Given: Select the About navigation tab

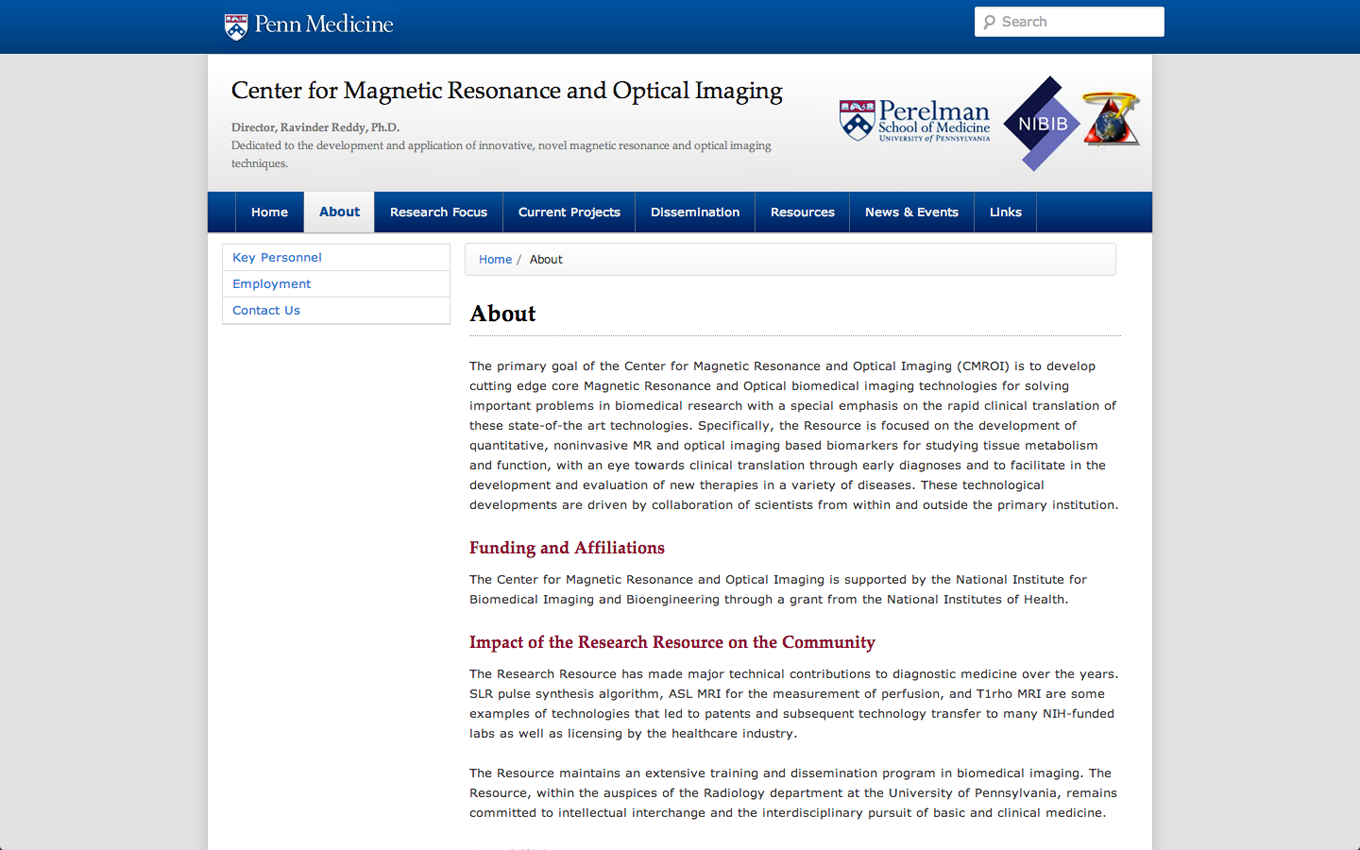Looking at the screenshot, I should 339,212.
